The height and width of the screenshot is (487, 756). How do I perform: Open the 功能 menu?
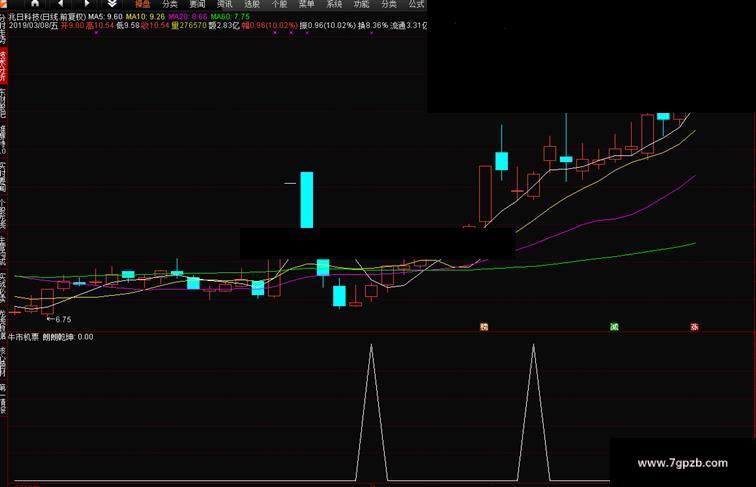coord(362,4)
